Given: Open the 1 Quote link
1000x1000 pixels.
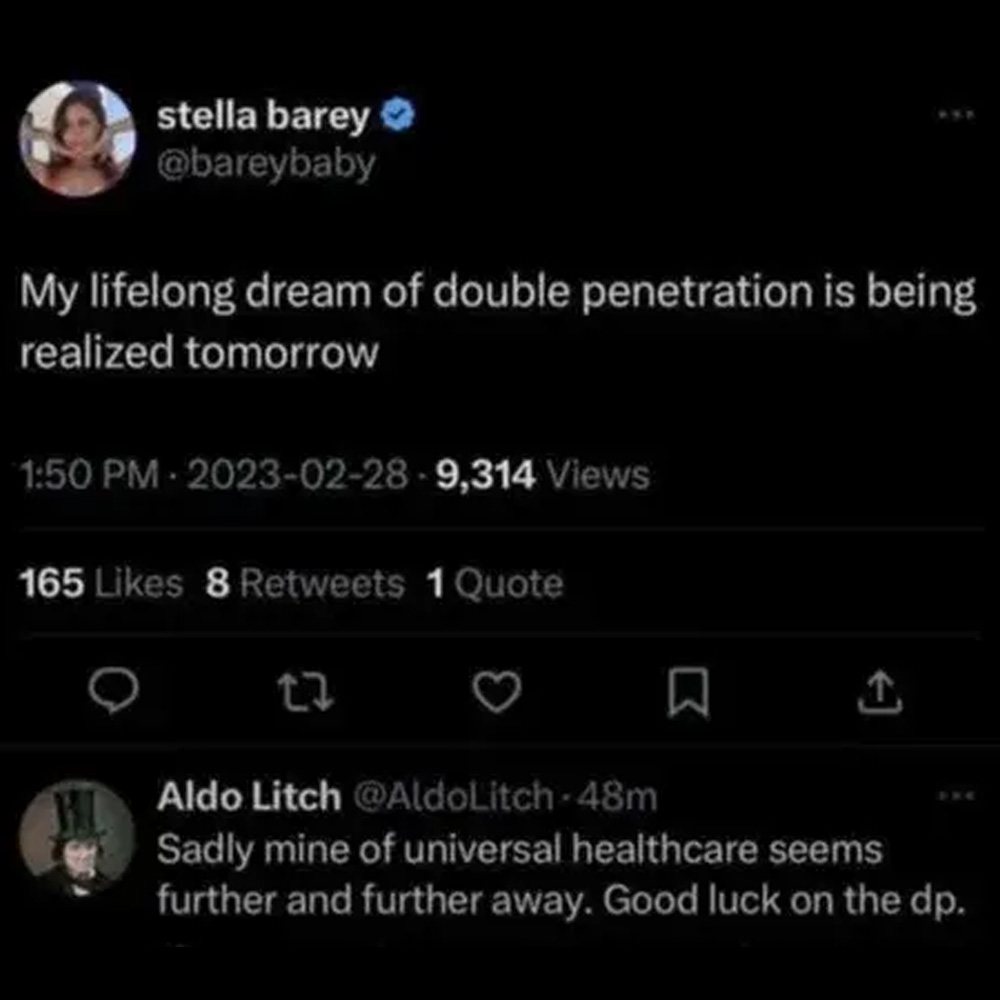Looking at the screenshot, I should (495, 583).
